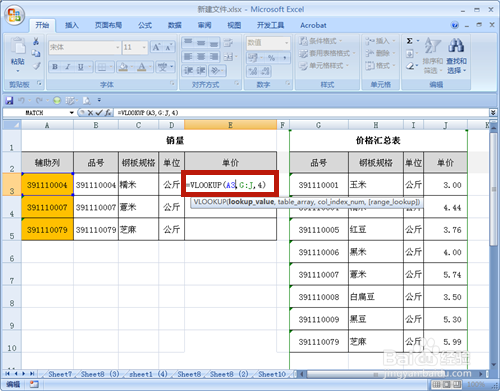Switch to the 公式 (Formulas) tab
Image resolution: width=500 pixels, height=391 pixels.
145,25
